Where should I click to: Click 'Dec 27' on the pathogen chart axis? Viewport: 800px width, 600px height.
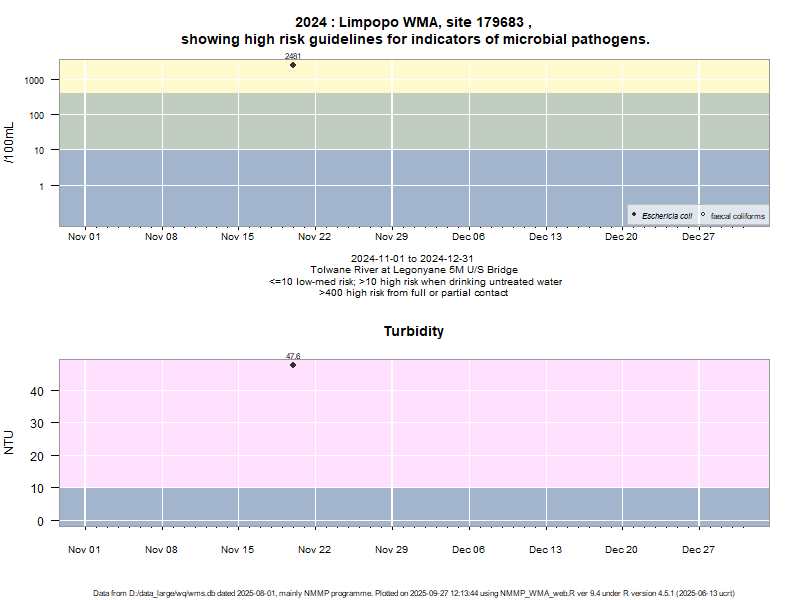tap(698, 237)
